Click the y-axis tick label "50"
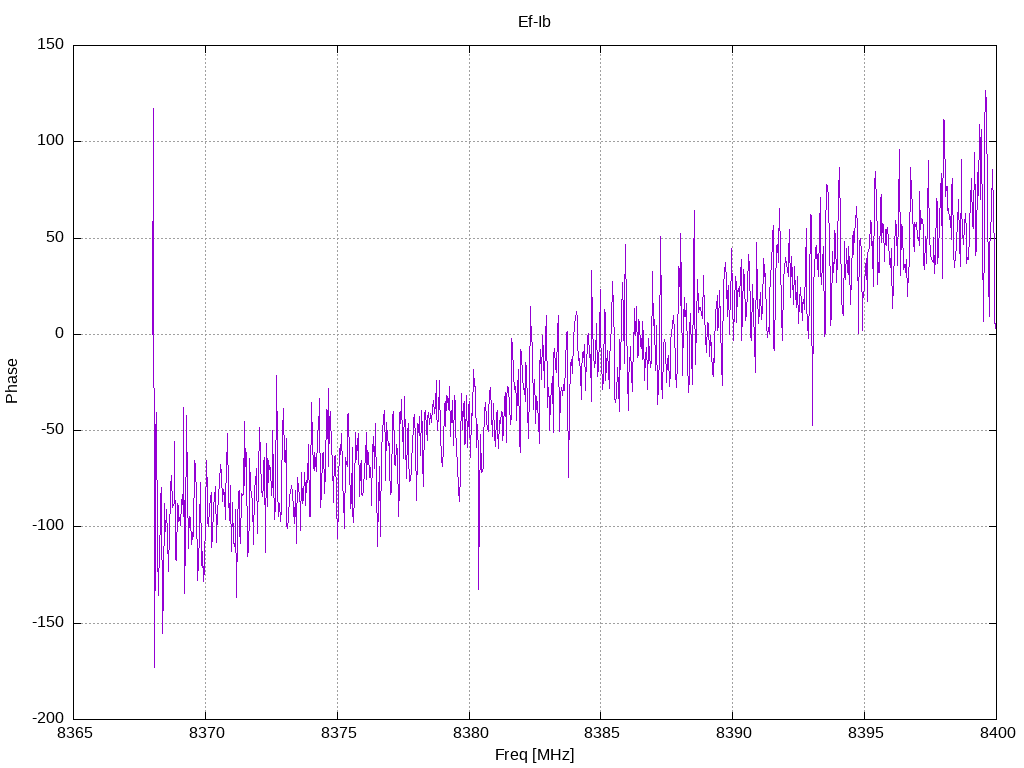This screenshot has width=1024, height=768. point(55,237)
